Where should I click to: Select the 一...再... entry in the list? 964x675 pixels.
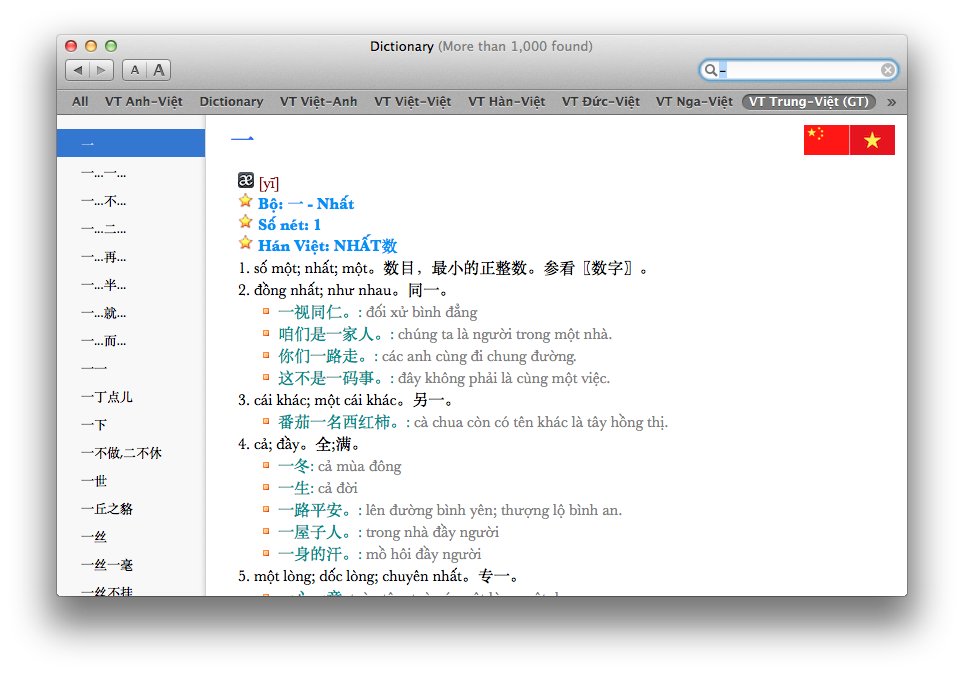(x=131, y=257)
